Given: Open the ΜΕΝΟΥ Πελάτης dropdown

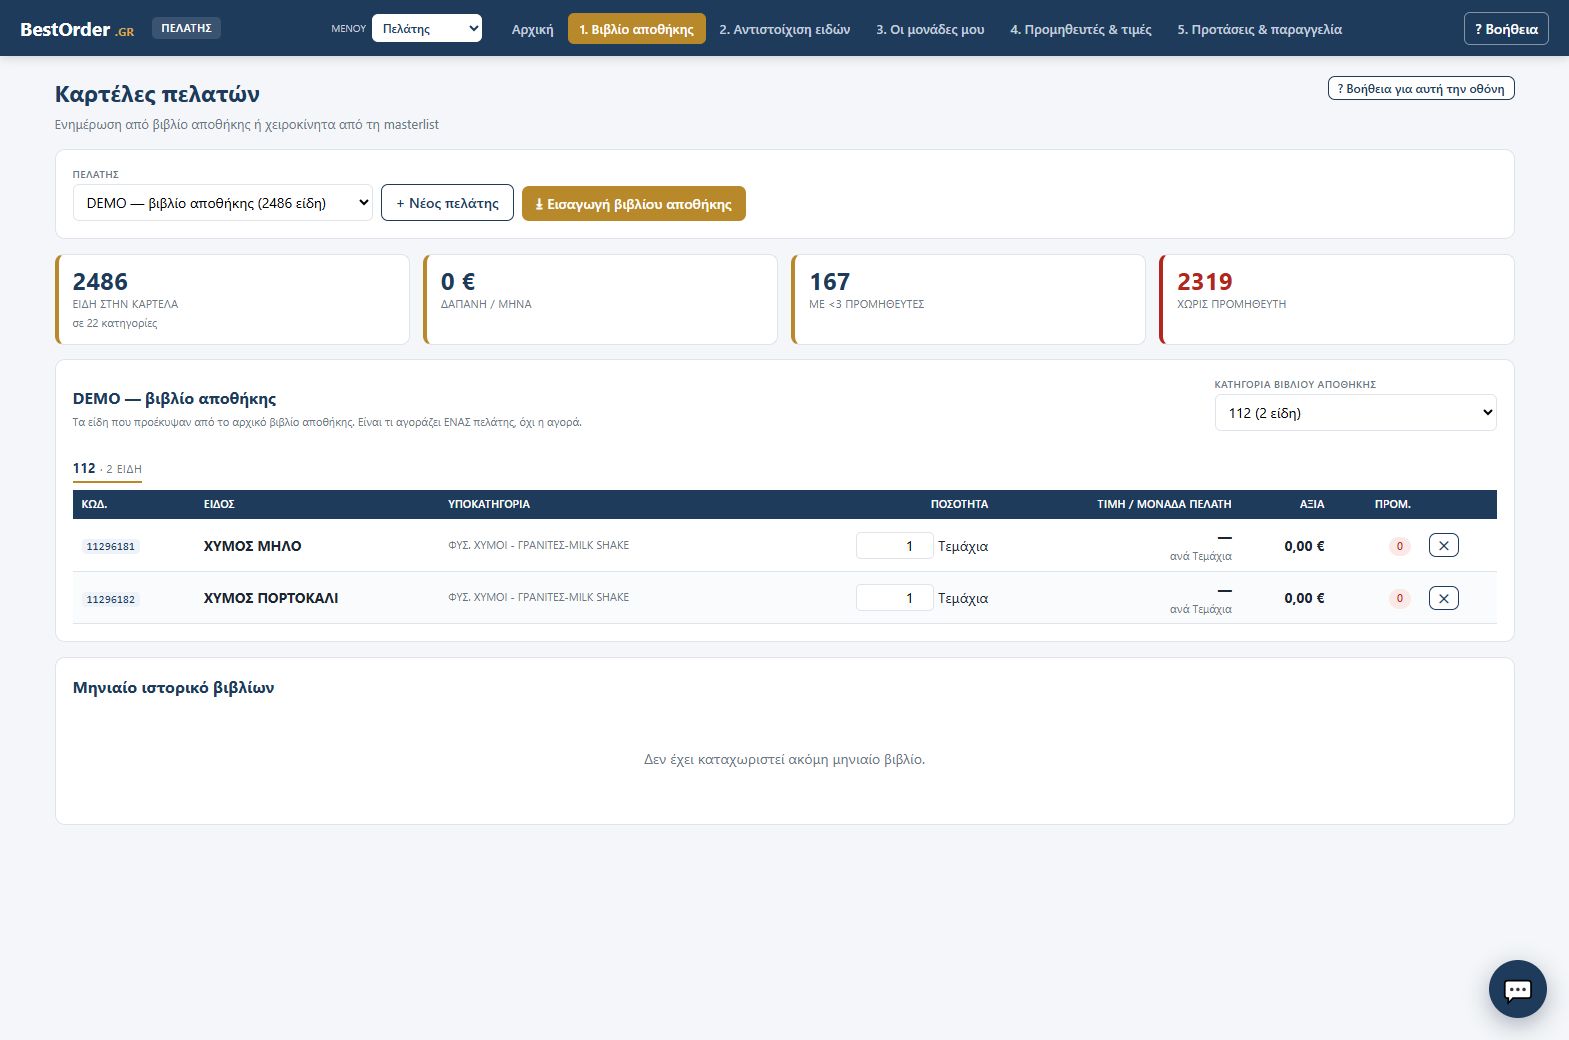Looking at the screenshot, I should [x=427, y=28].
